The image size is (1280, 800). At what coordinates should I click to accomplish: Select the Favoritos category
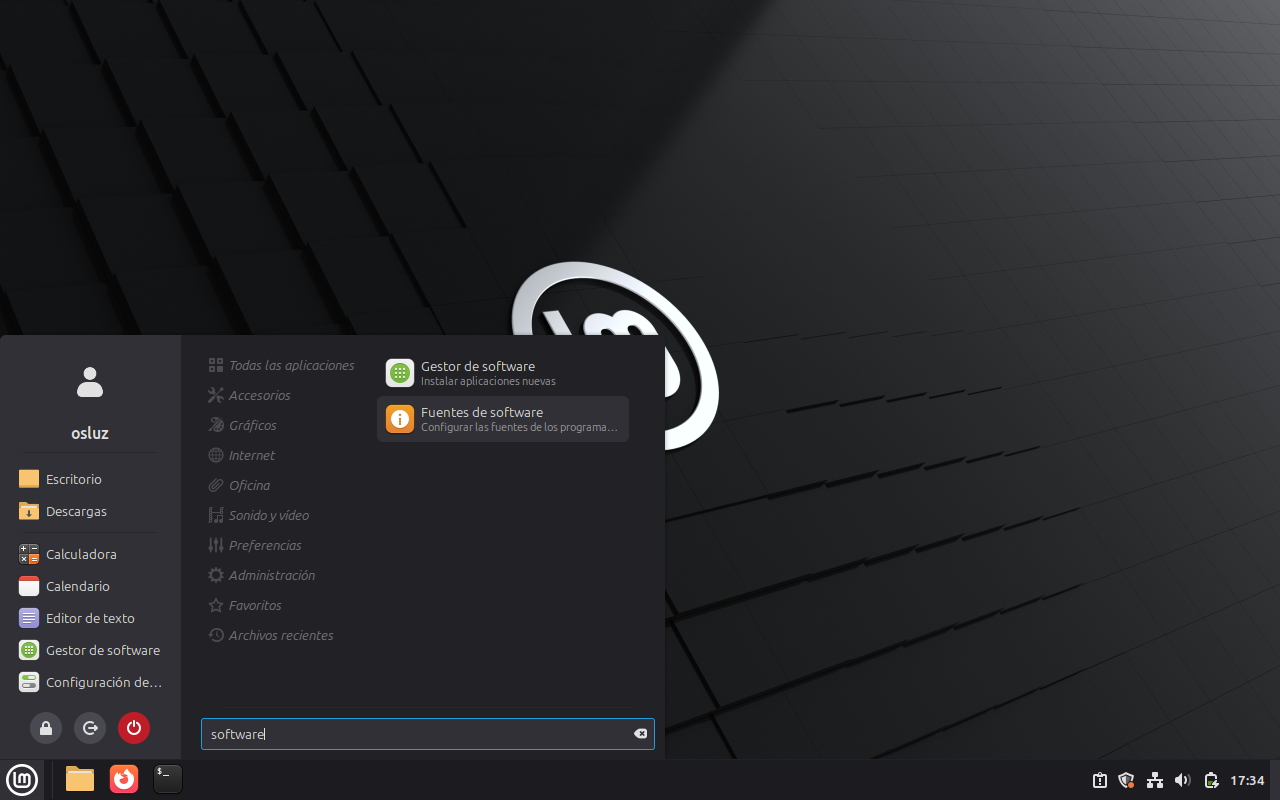244,605
